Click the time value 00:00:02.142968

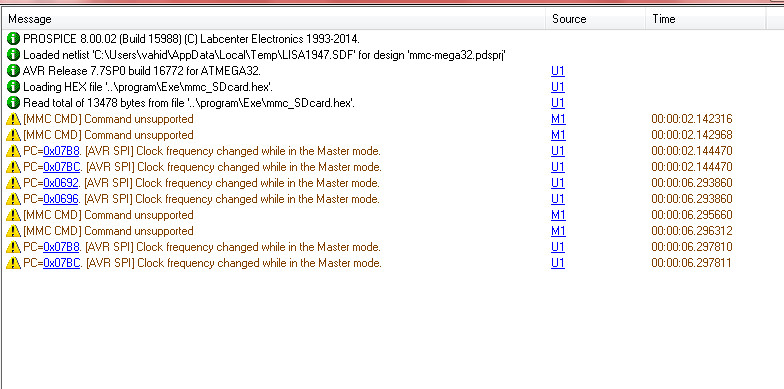pyautogui.click(x=692, y=135)
